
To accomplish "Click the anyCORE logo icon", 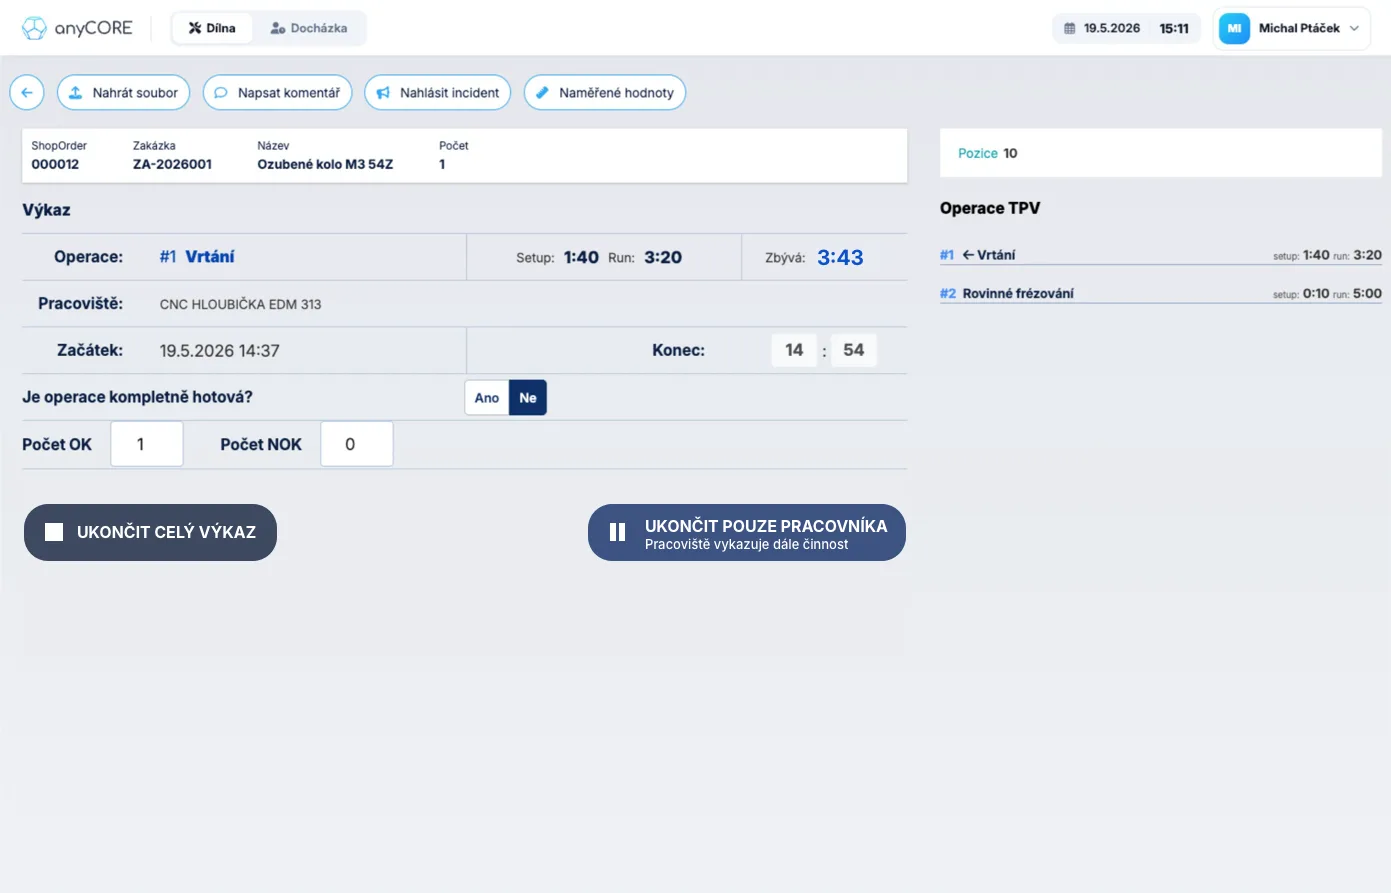I will [x=34, y=28].
